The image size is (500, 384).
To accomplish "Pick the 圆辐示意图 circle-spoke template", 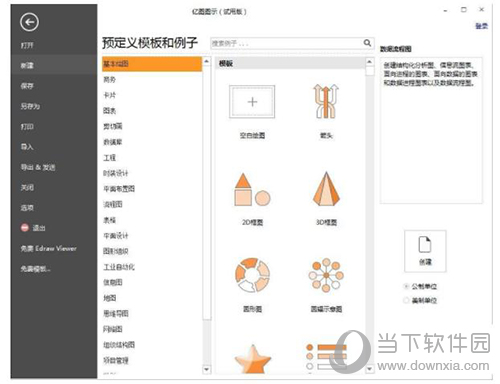I will pos(326,275).
